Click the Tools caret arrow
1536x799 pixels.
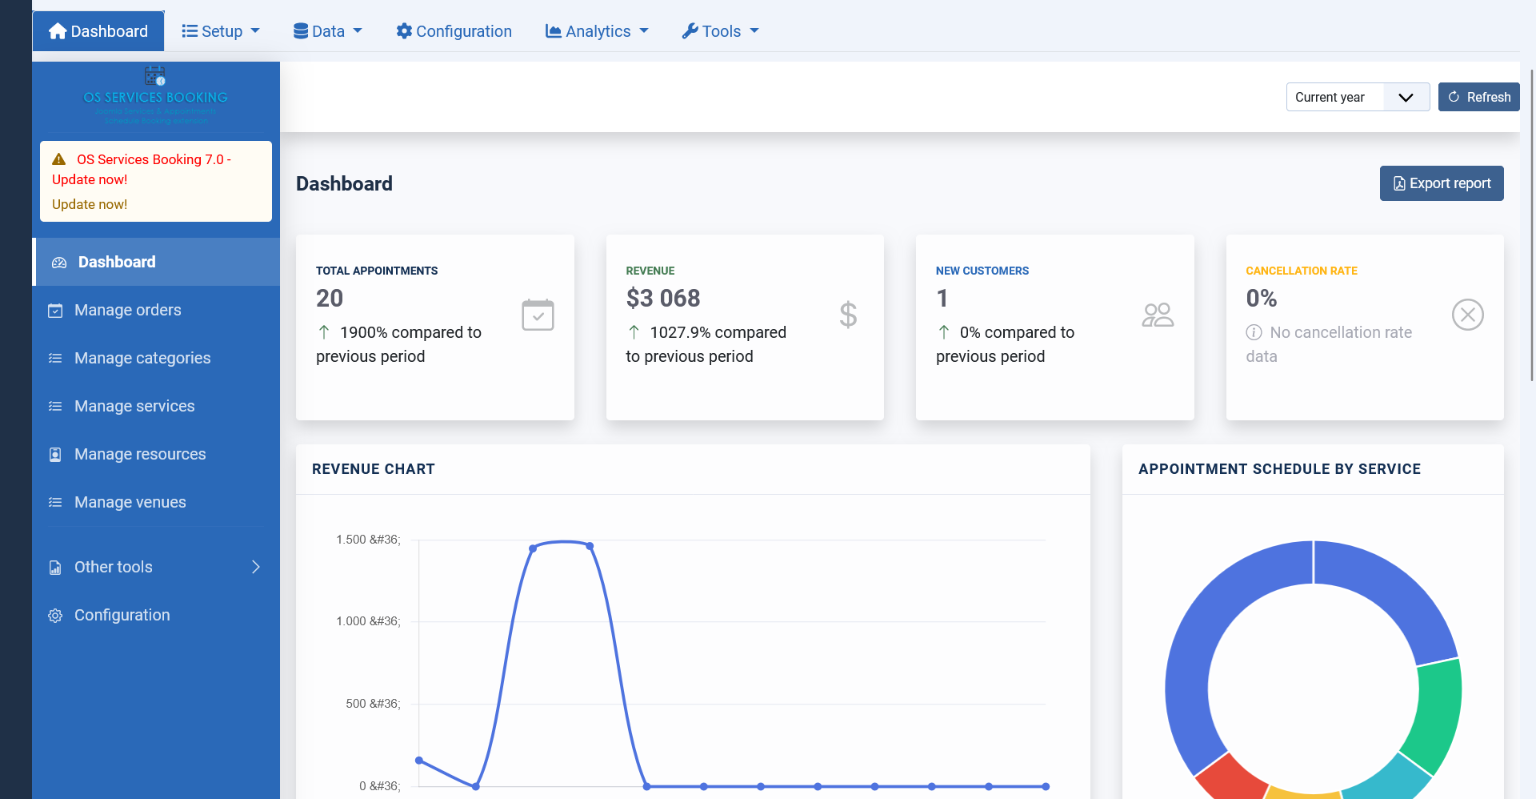754,31
